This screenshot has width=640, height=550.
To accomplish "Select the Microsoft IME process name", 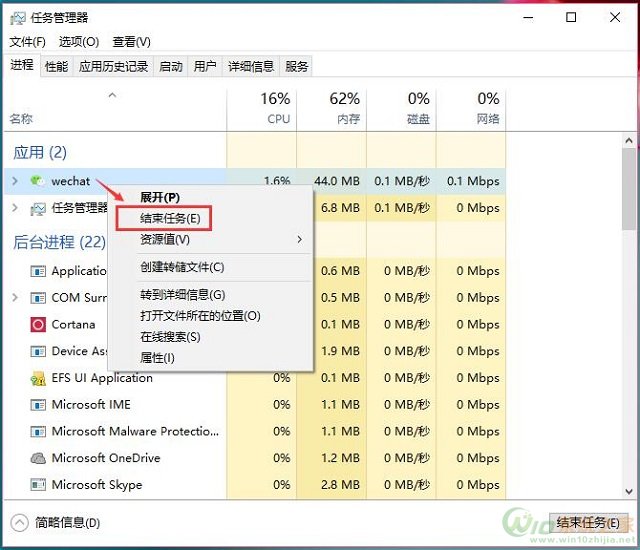I will click(x=91, y=404).
